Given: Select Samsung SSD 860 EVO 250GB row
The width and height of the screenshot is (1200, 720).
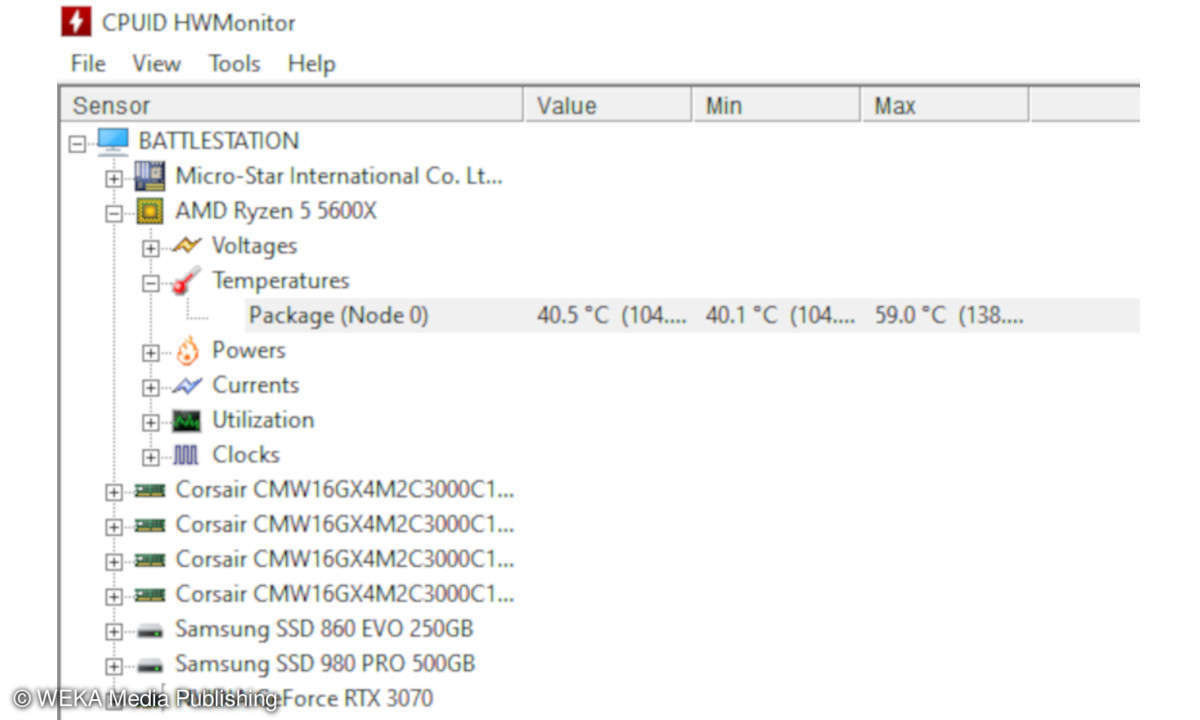Looking at the screenshot, I should (x=324, y=630).
